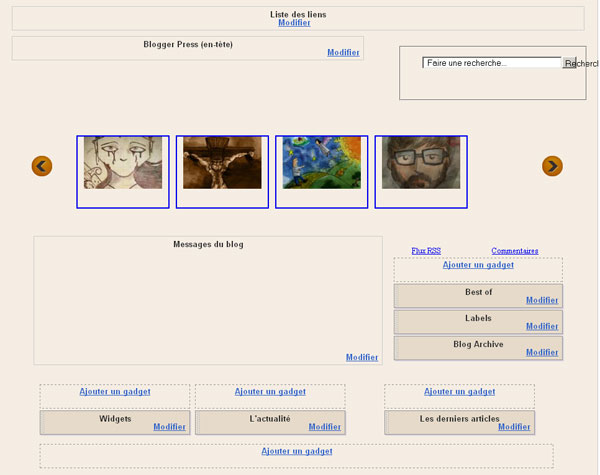600x475 pixels.
Task: Add a gadget above L'actualité
Action: point(270,392)
